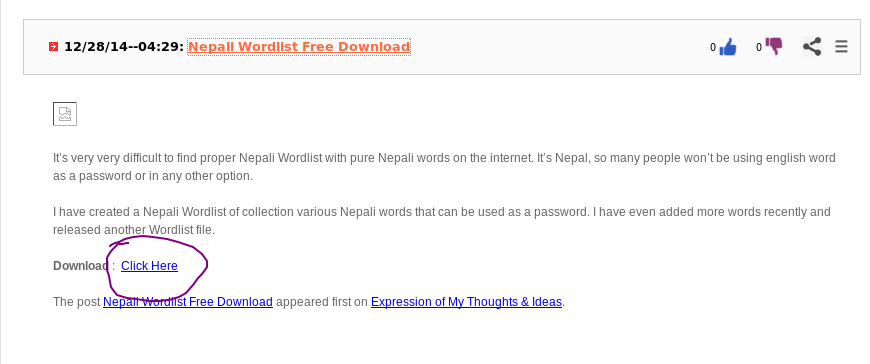Click the red arrow icon beside the date
Viewport: 870px width, 364px height.
pos(53,47)
